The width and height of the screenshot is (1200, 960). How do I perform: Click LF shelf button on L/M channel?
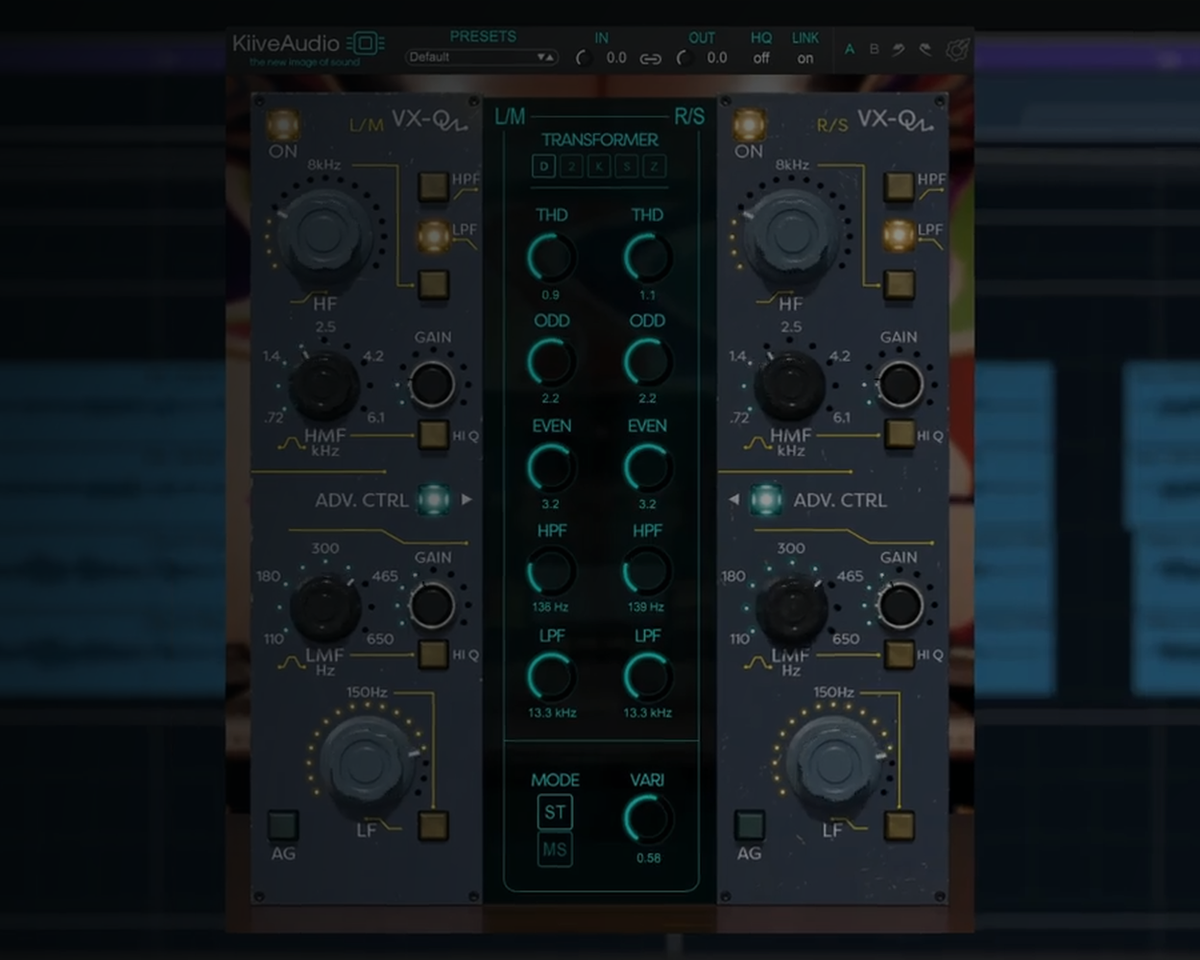tap(433, 826)
